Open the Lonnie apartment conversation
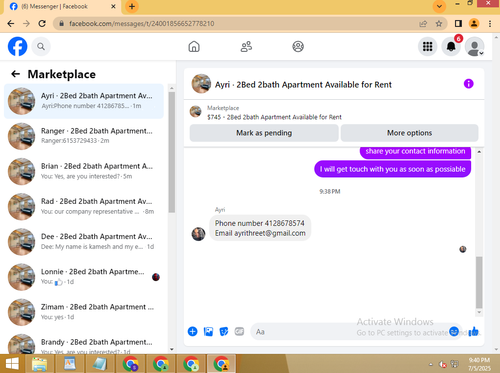The width and height of the screenshot is (500, 373). tap(84, 277)
